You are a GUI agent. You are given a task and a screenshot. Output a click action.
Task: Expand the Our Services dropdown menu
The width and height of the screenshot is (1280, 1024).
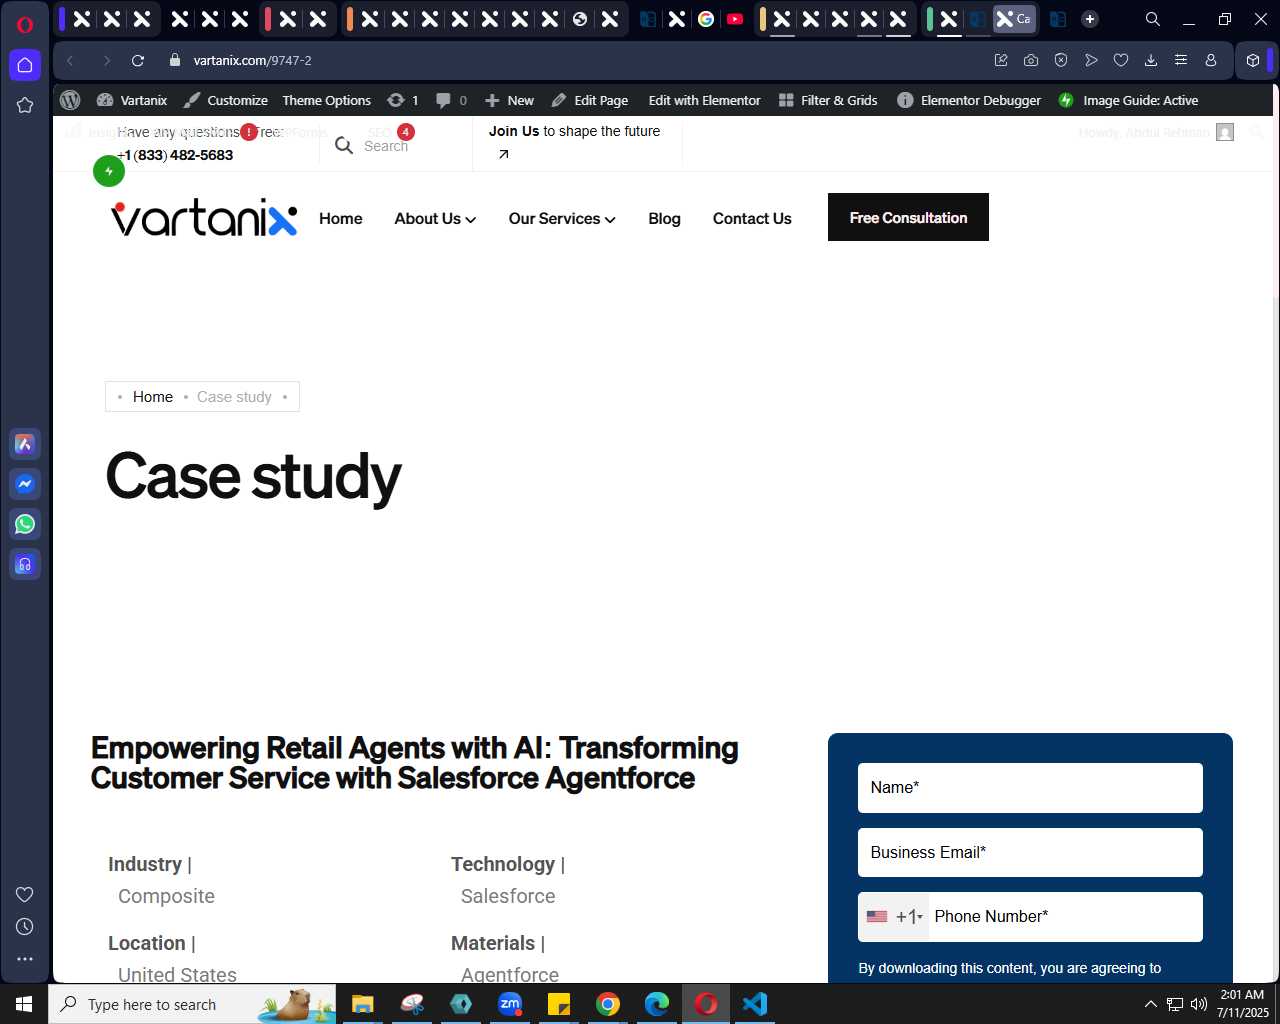coord(562,219)
